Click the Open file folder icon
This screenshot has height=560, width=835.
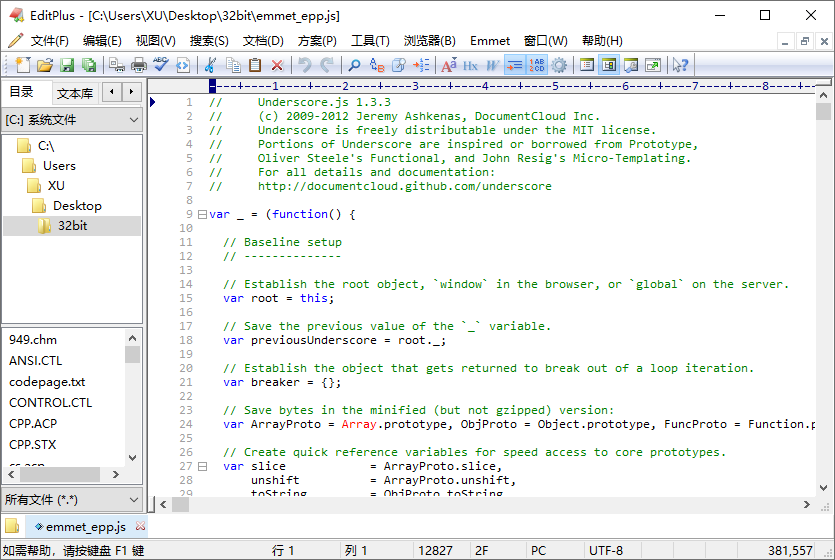click(45, 65)
